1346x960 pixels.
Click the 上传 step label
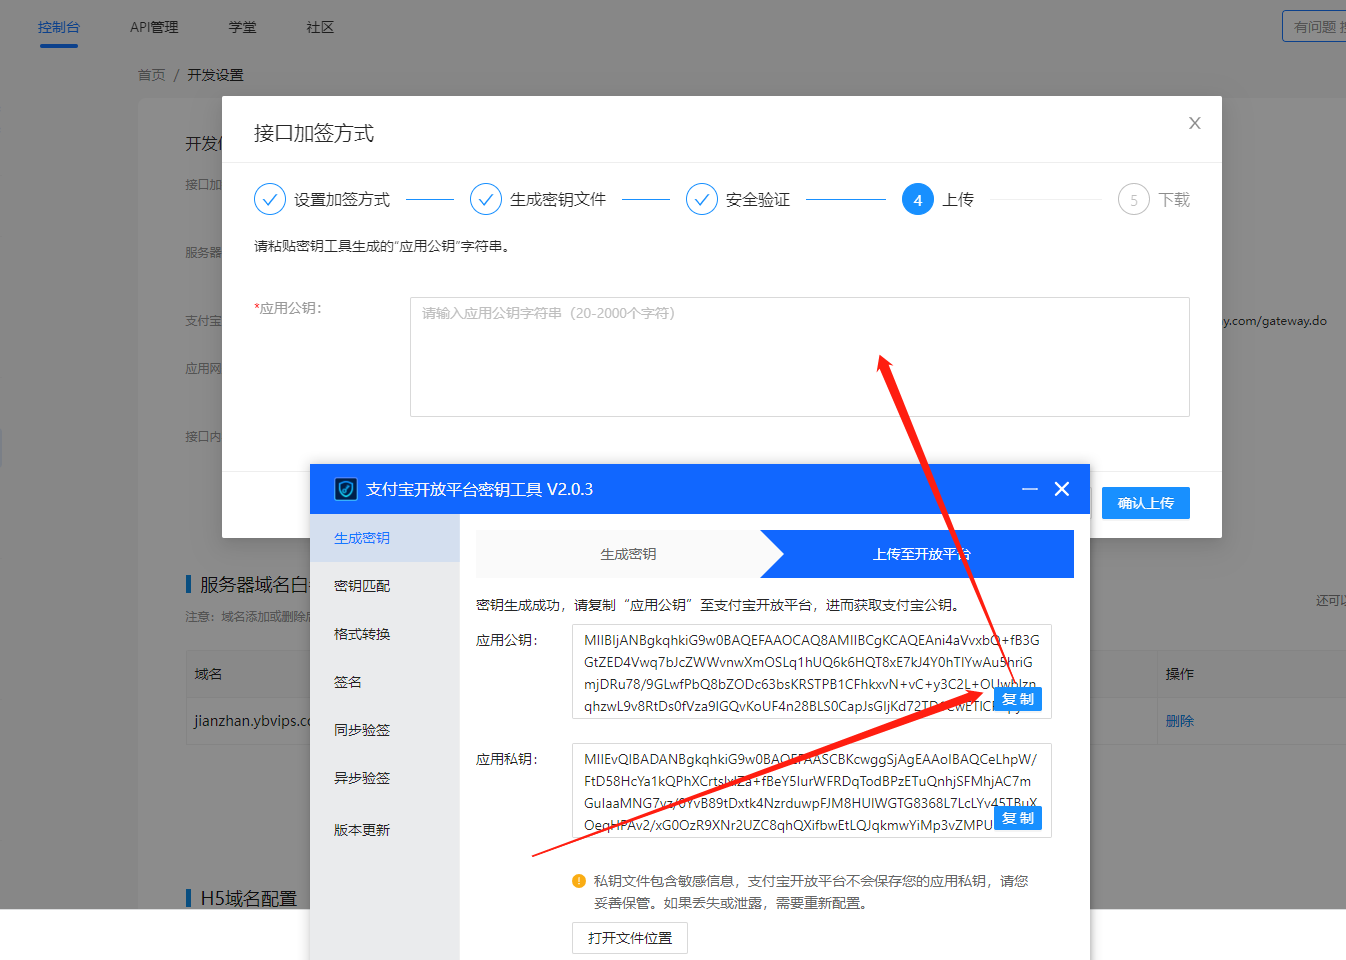tap(958, 199)
